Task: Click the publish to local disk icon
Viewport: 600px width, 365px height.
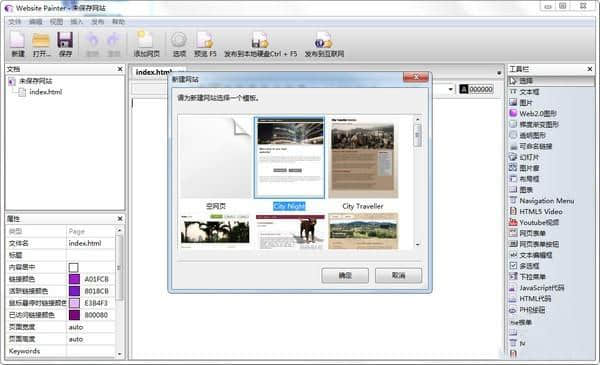Action: [x=260, y=40]
